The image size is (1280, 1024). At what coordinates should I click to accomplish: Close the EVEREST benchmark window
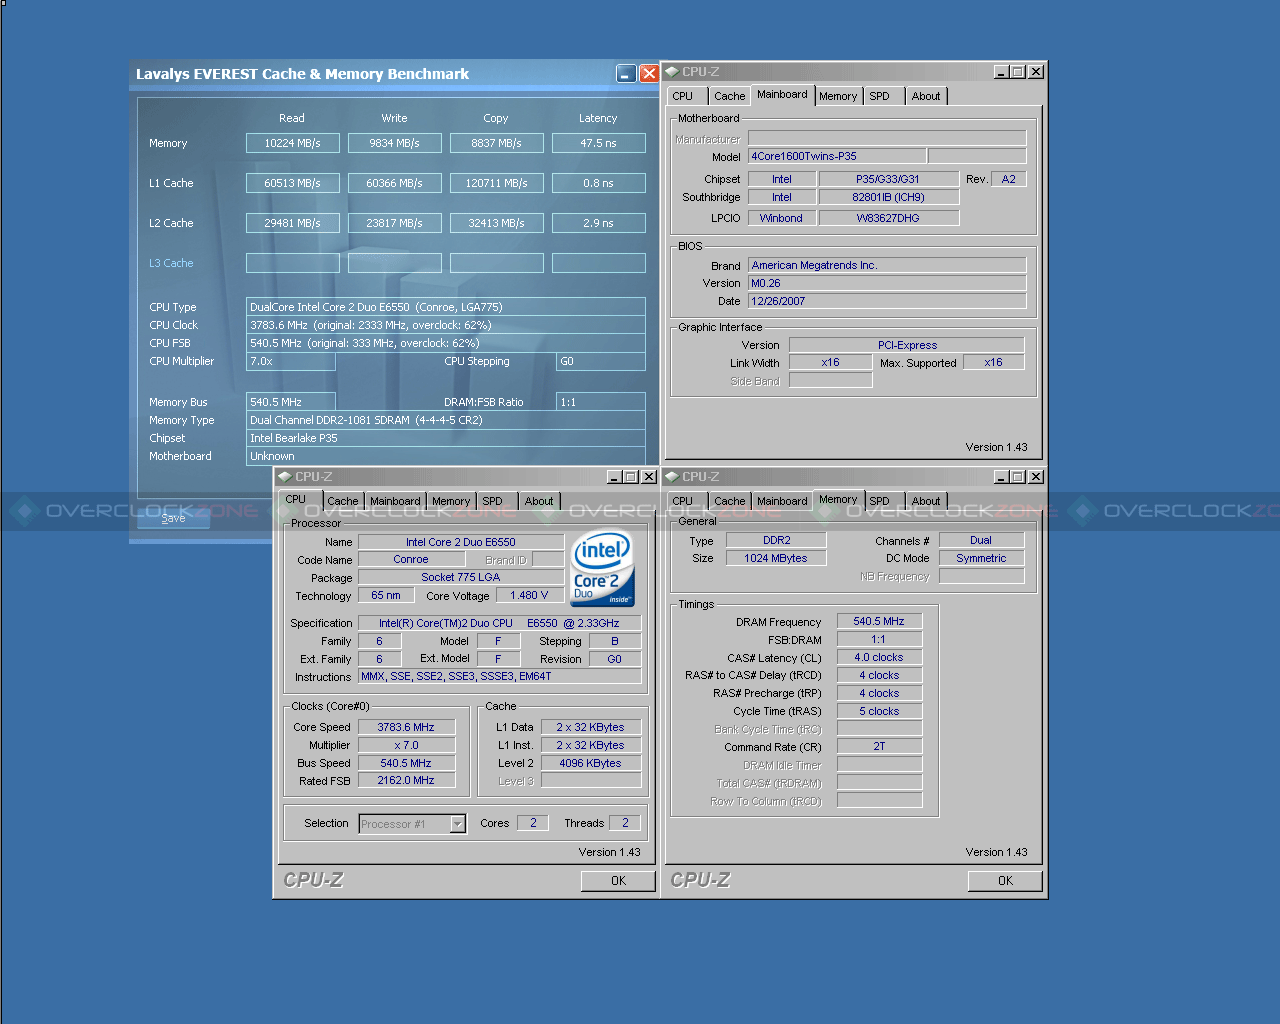click(x=649, y=74)
